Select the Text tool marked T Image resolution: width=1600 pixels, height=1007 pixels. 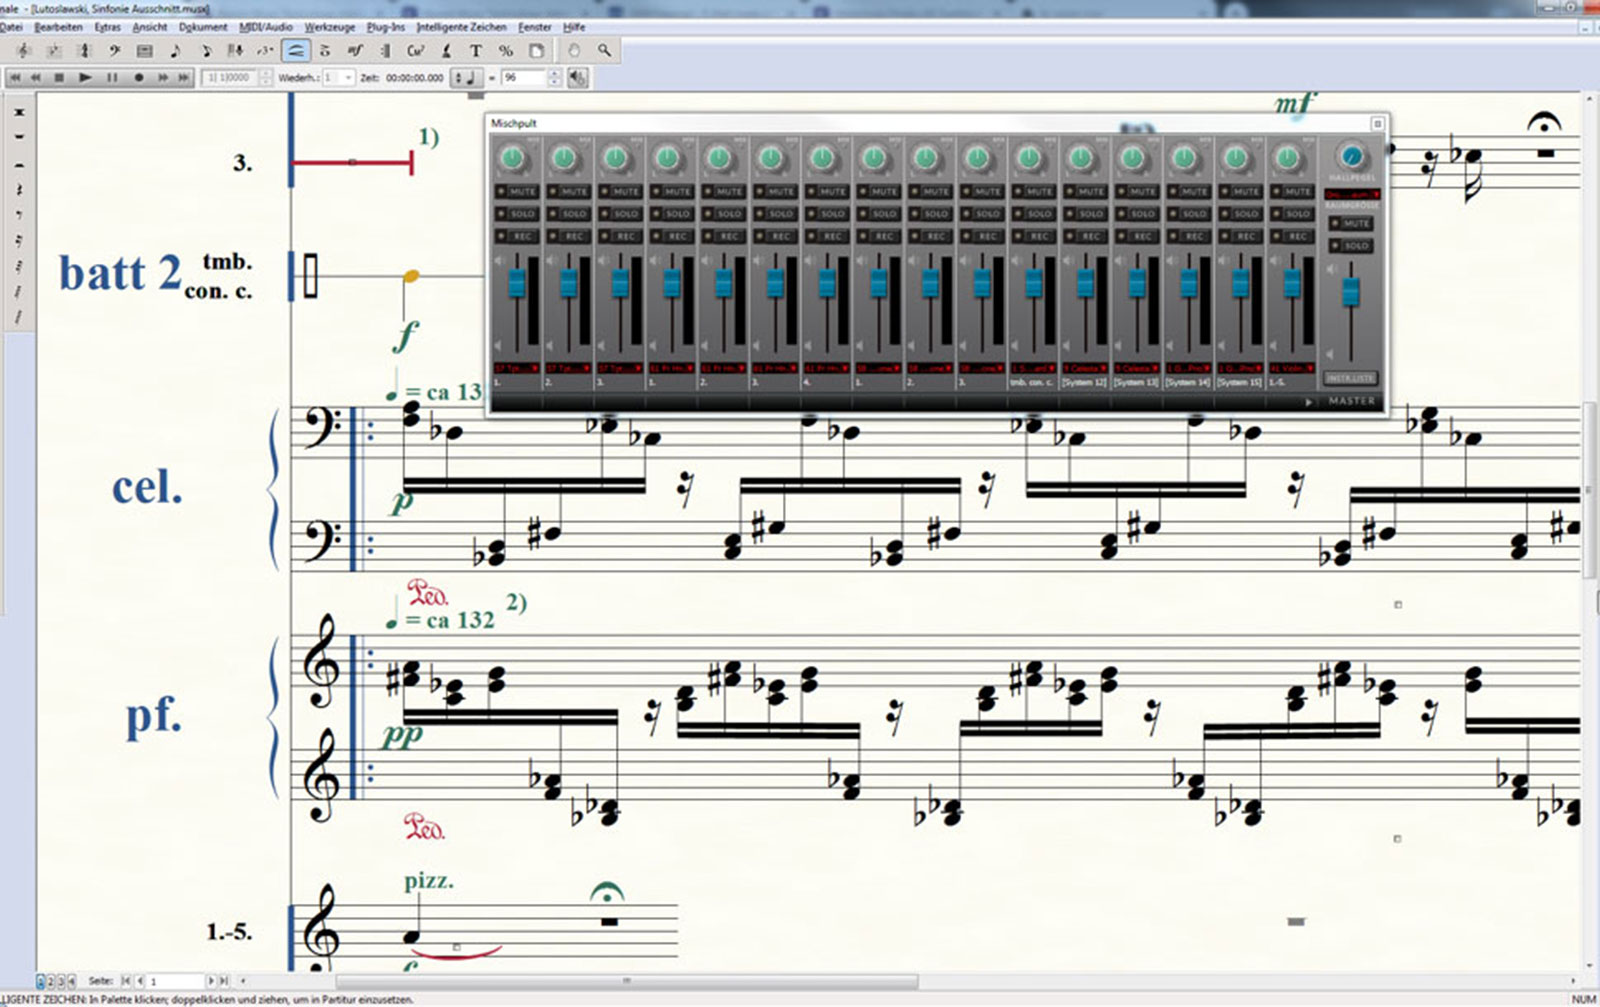coord(476,50)
